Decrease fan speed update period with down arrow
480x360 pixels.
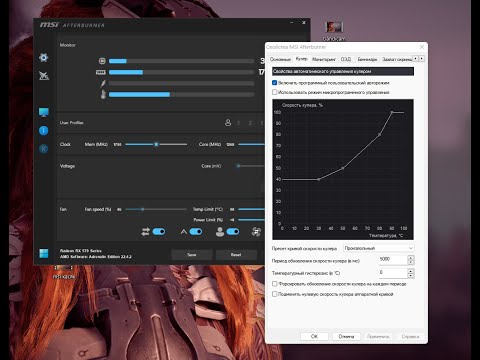pyautogui.click(x=411, y=262)
